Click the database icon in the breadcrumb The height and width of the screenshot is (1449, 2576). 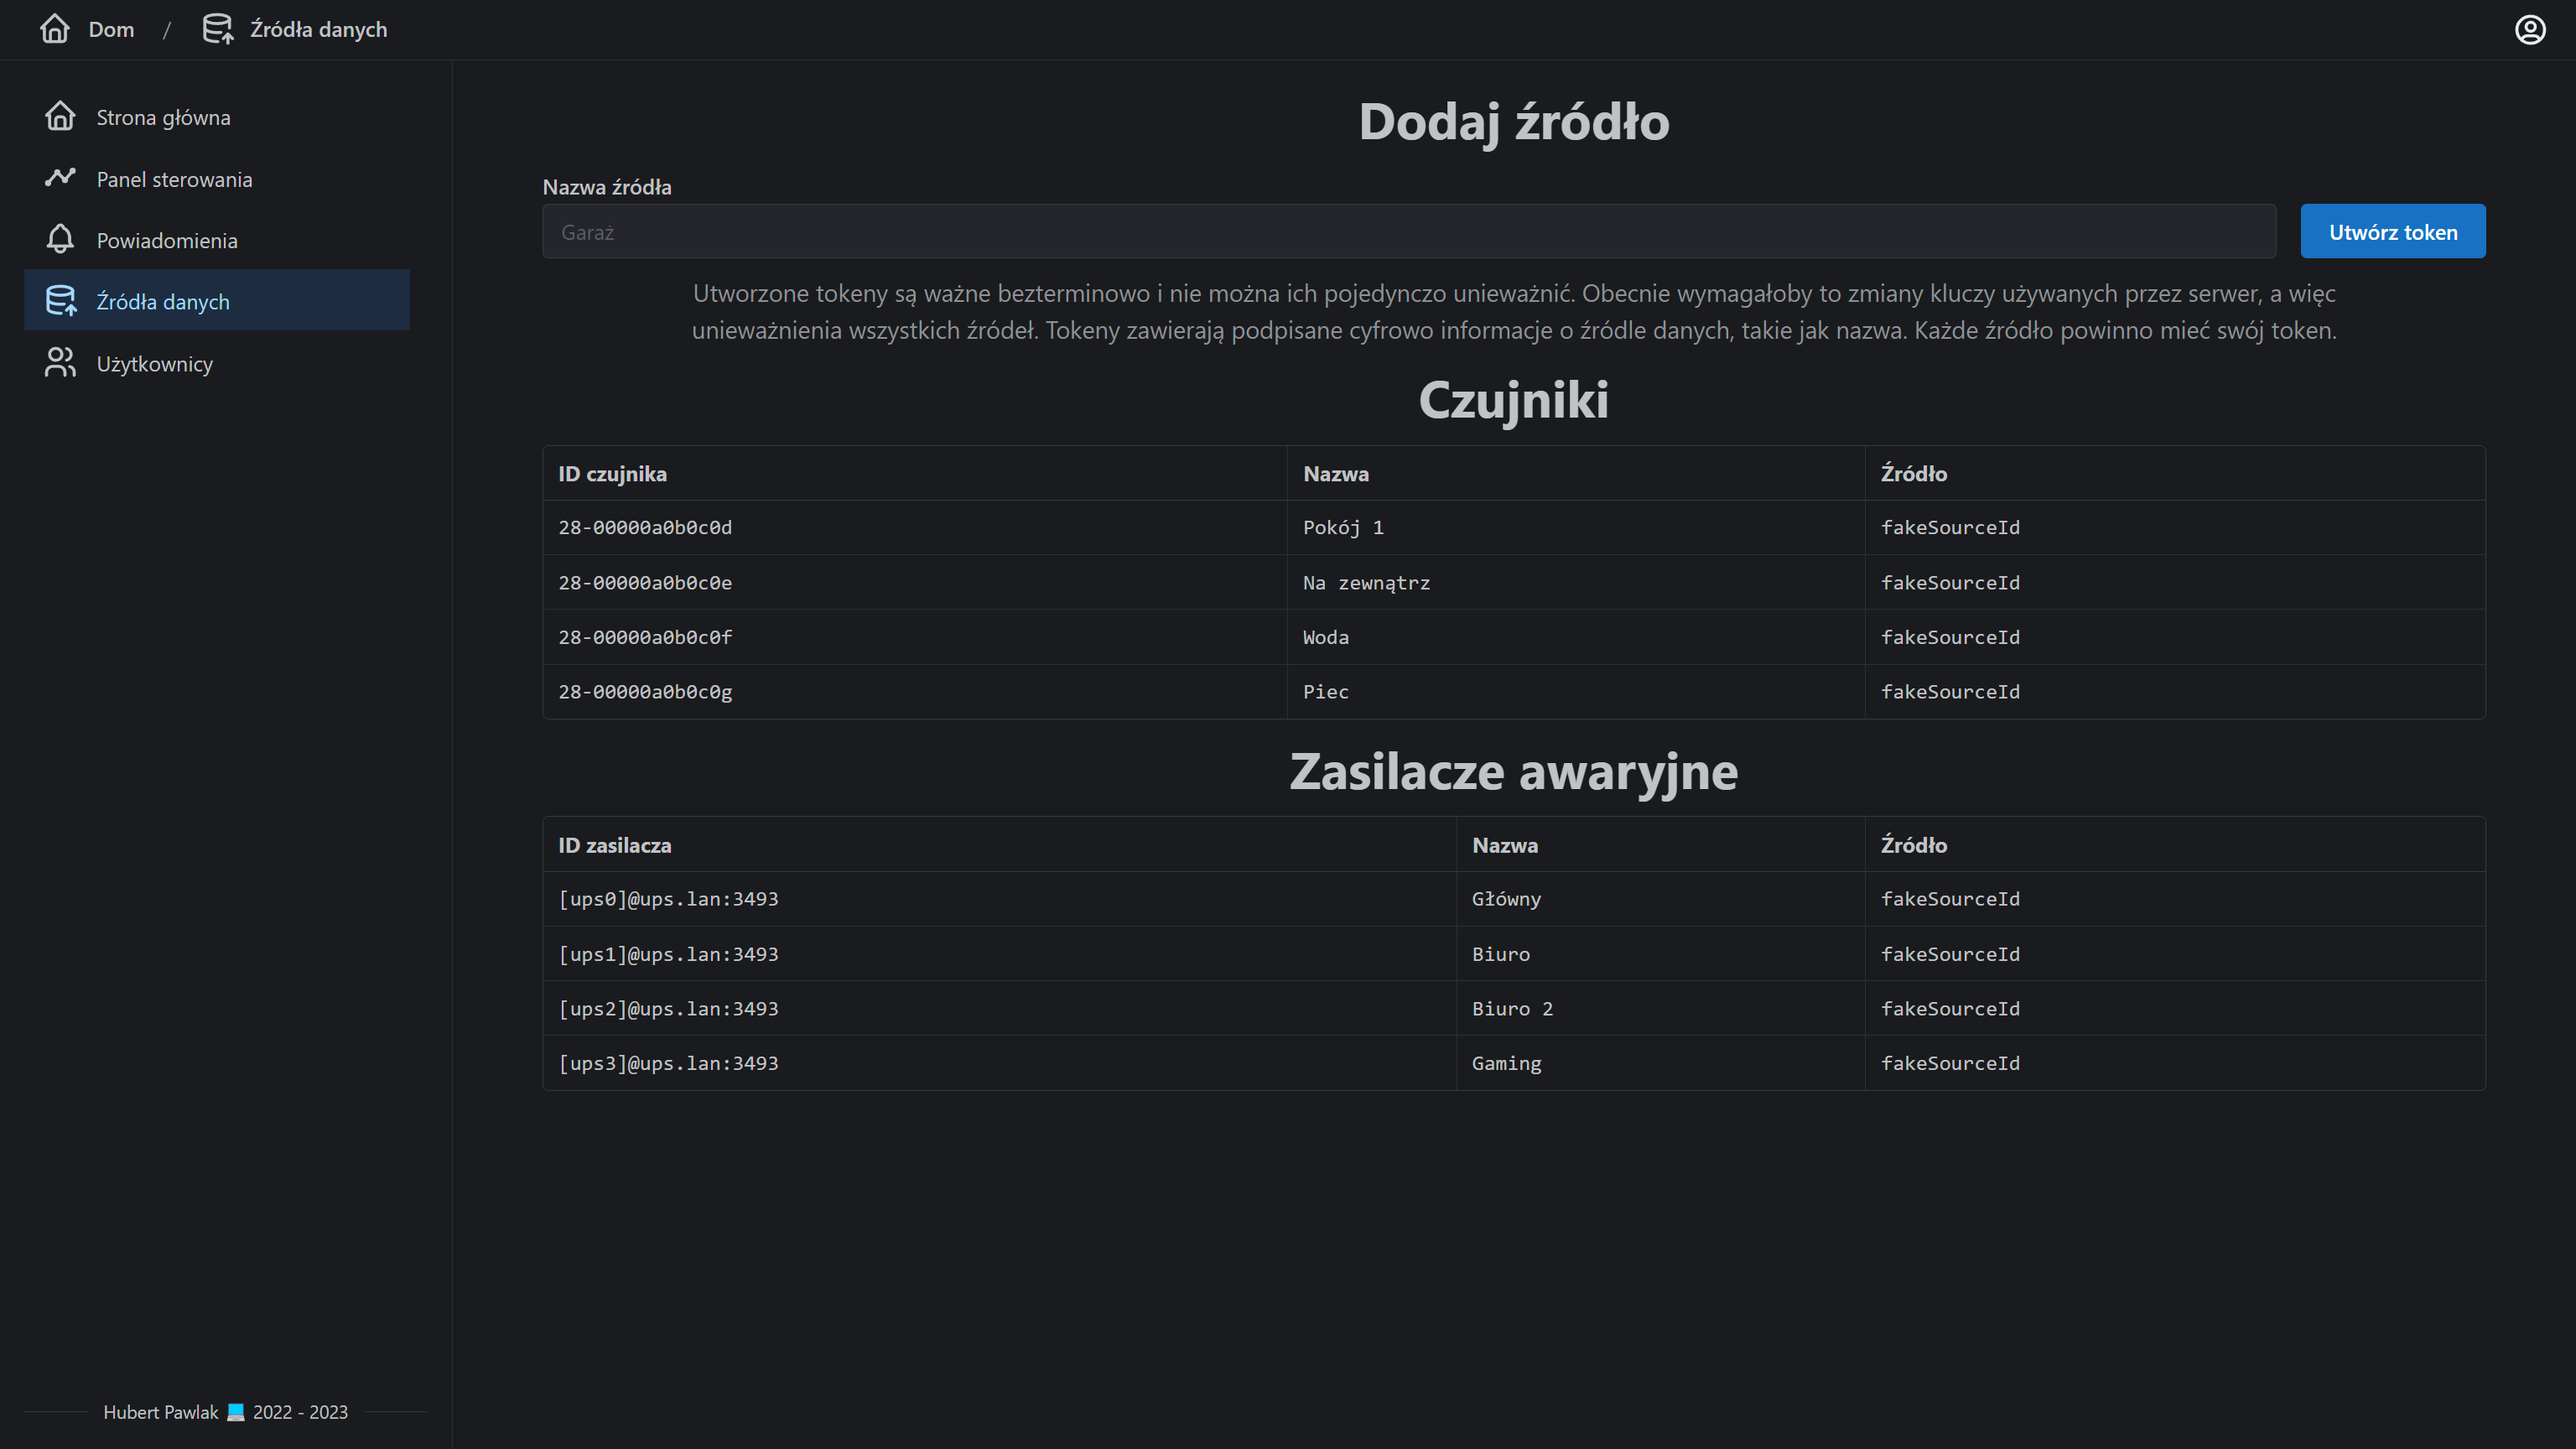218,29
